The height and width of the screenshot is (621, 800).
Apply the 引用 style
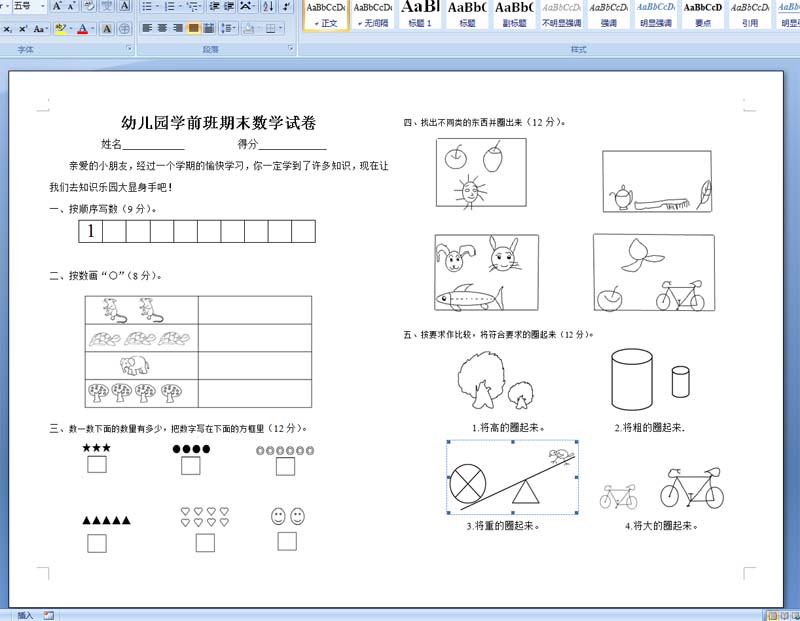click(x=749, y=15)
